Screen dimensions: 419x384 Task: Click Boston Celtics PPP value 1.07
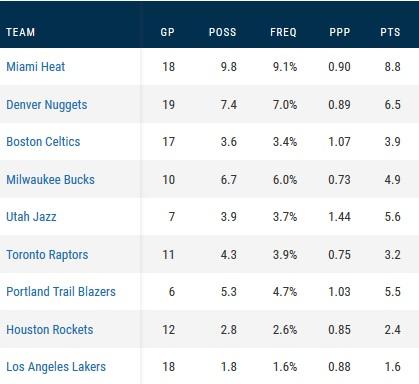[x=339, y=142]
